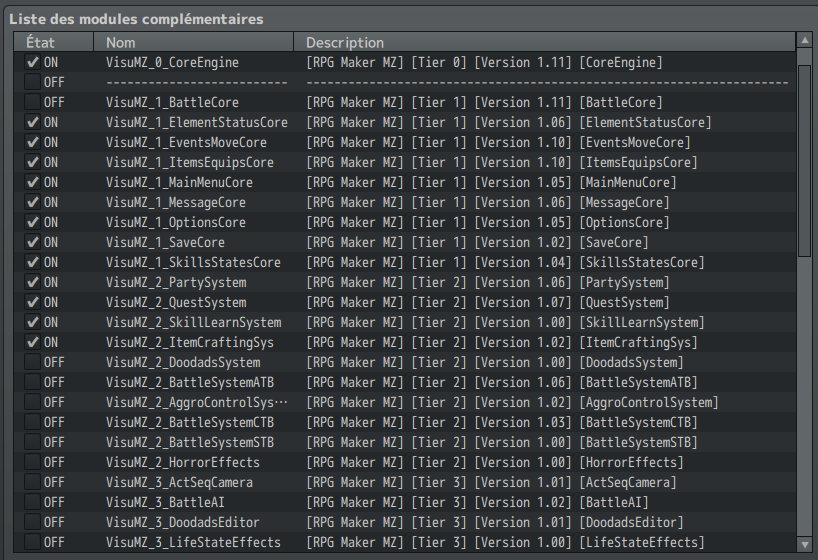The image size is (818, 560).
Task: Click the [SaveCore] Version 1.02 description
Action: (477, 243)
